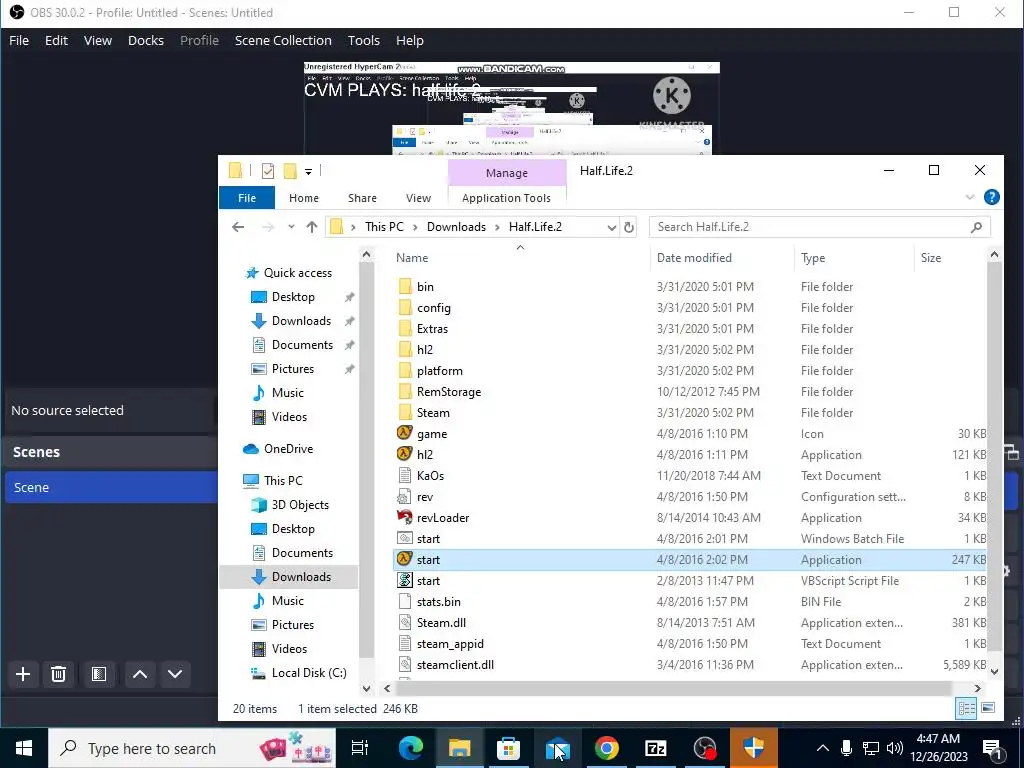Open Explorer help question mark icon

coord(991,197)
